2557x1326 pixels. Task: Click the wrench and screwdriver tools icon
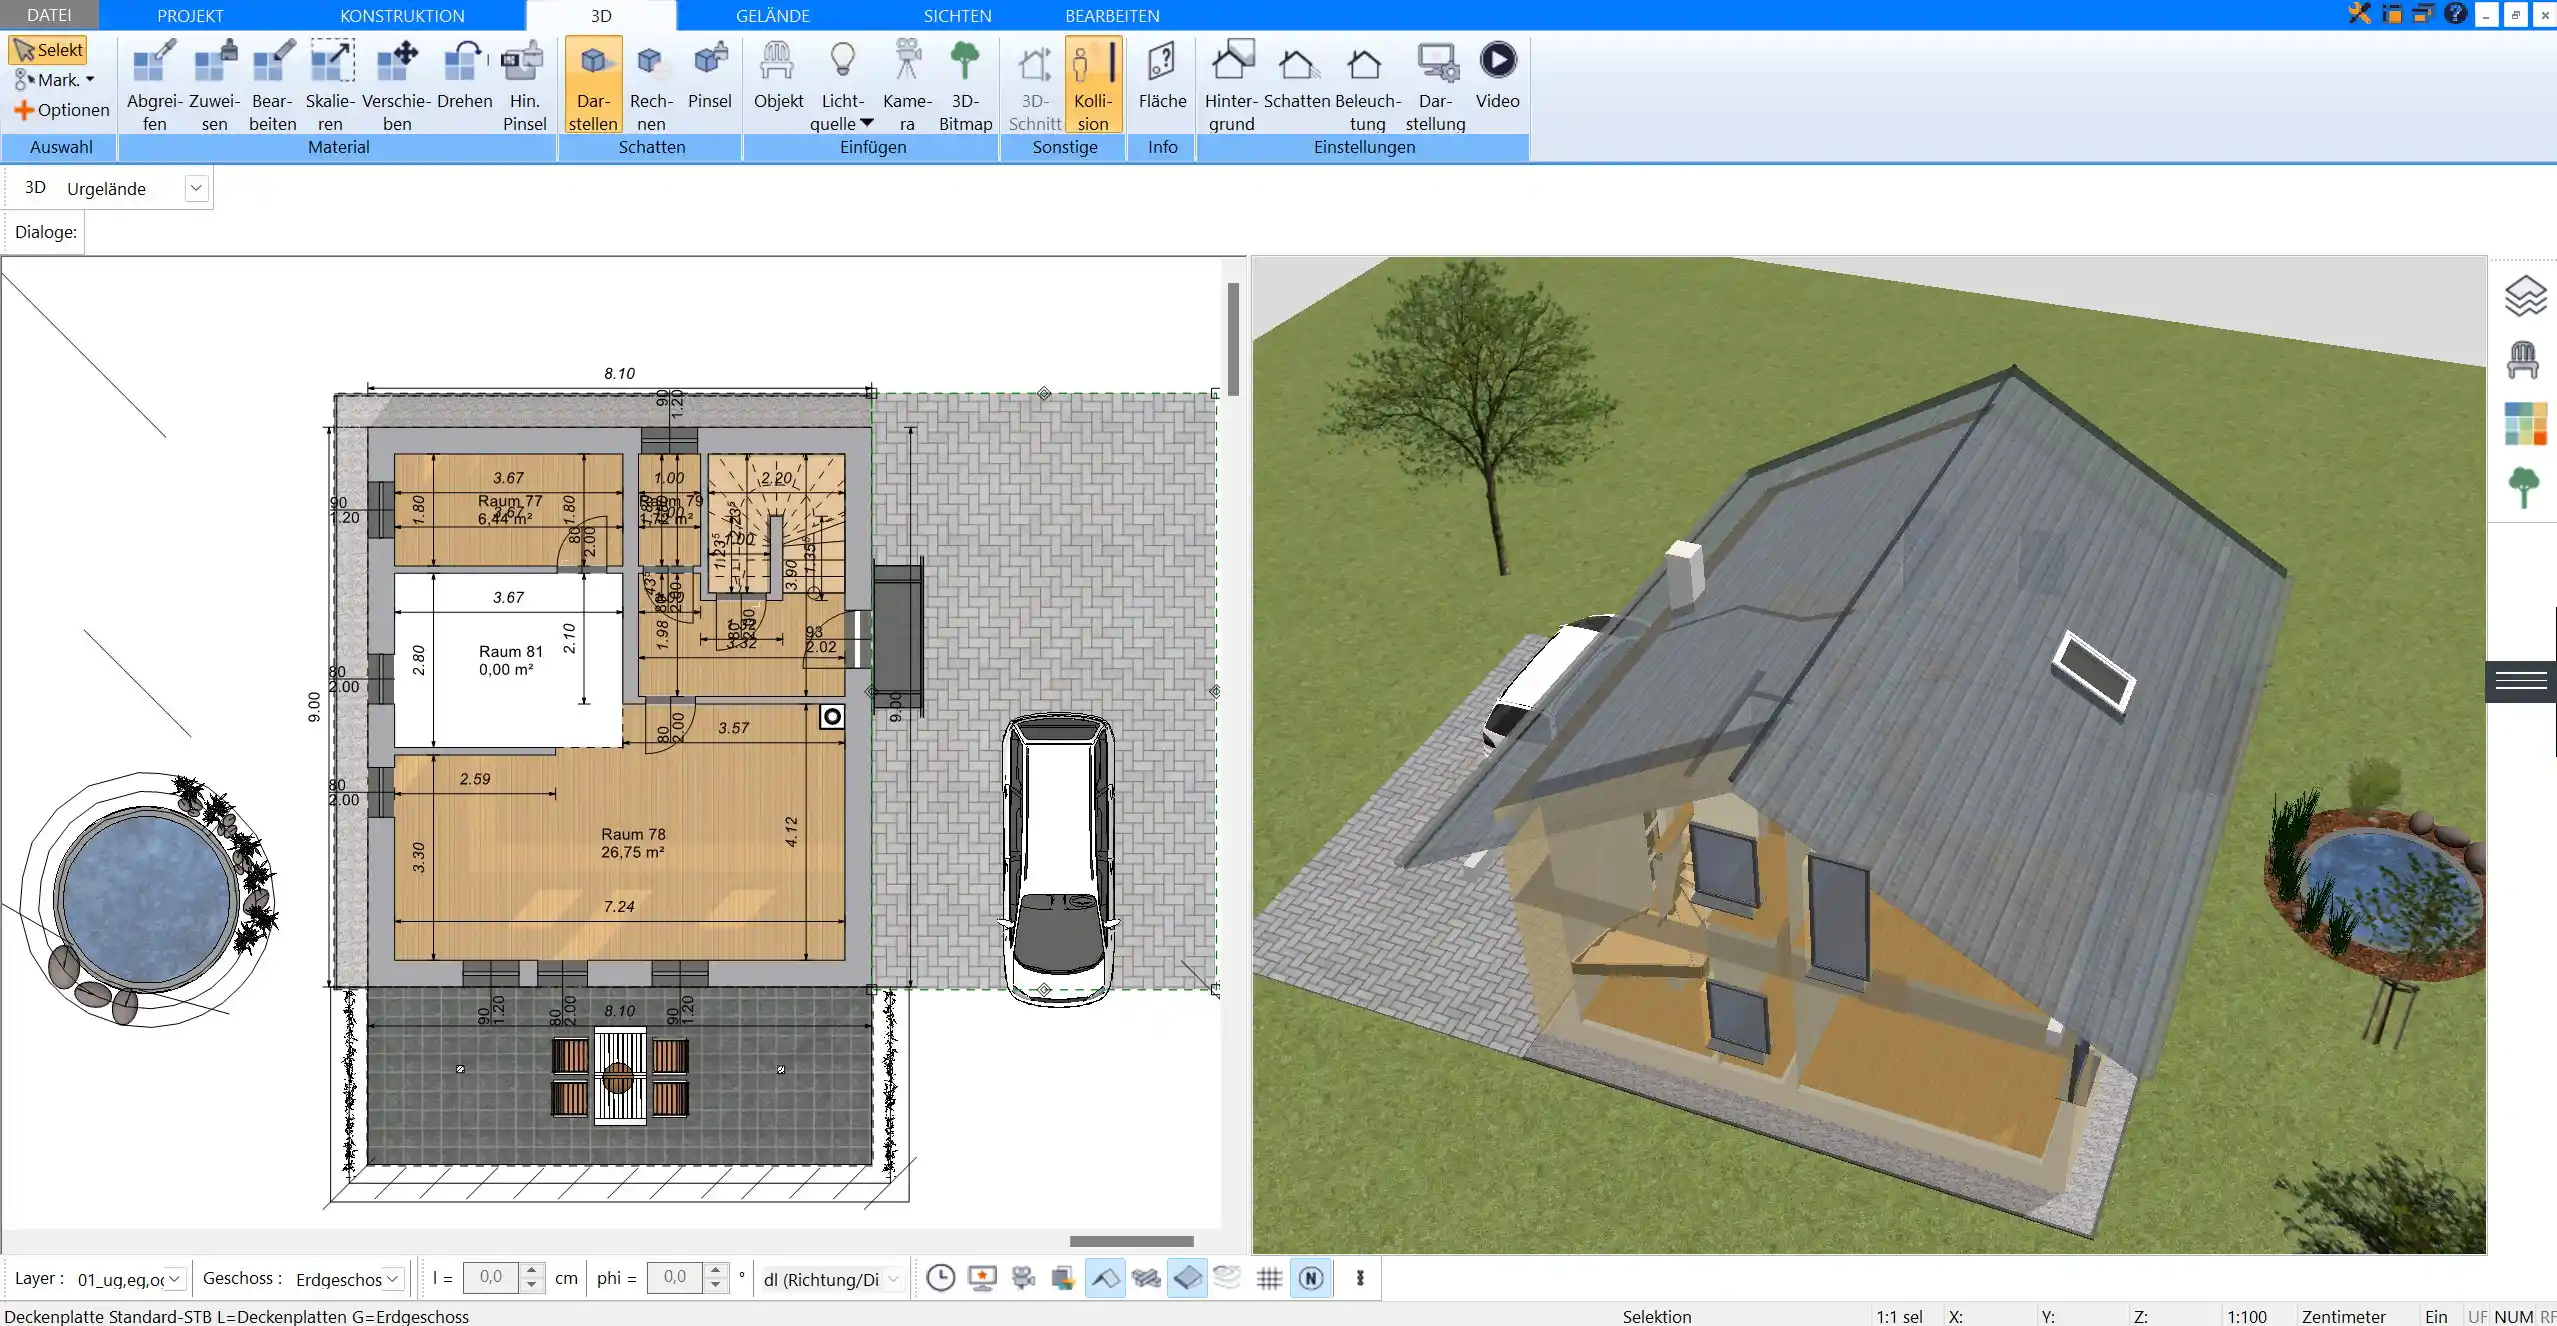pos(2360,14)
